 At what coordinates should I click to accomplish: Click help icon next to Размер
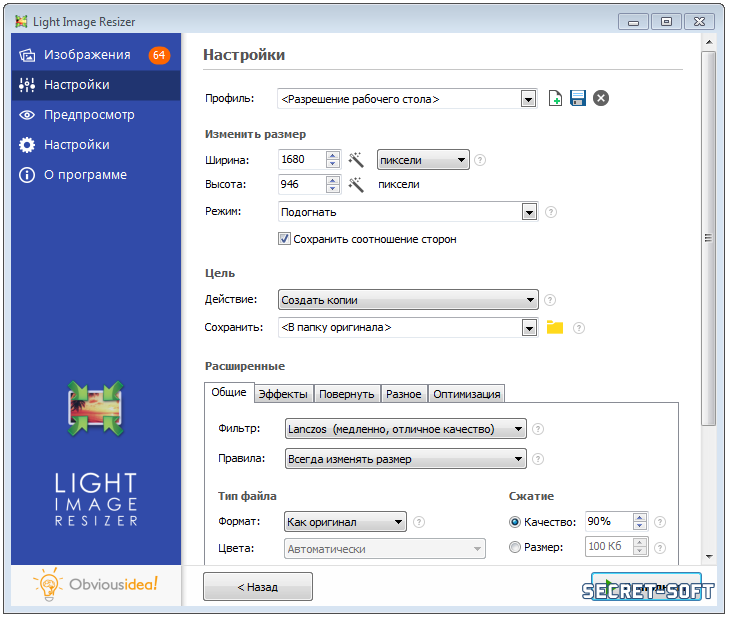tap(659, 548)
